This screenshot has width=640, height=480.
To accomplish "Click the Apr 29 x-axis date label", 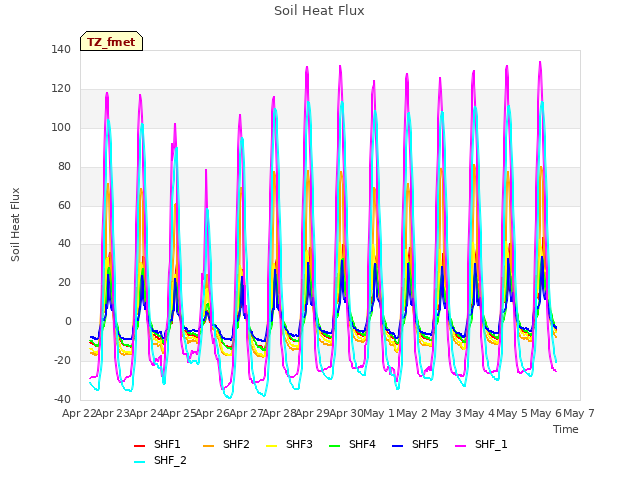I will point(312,413).
